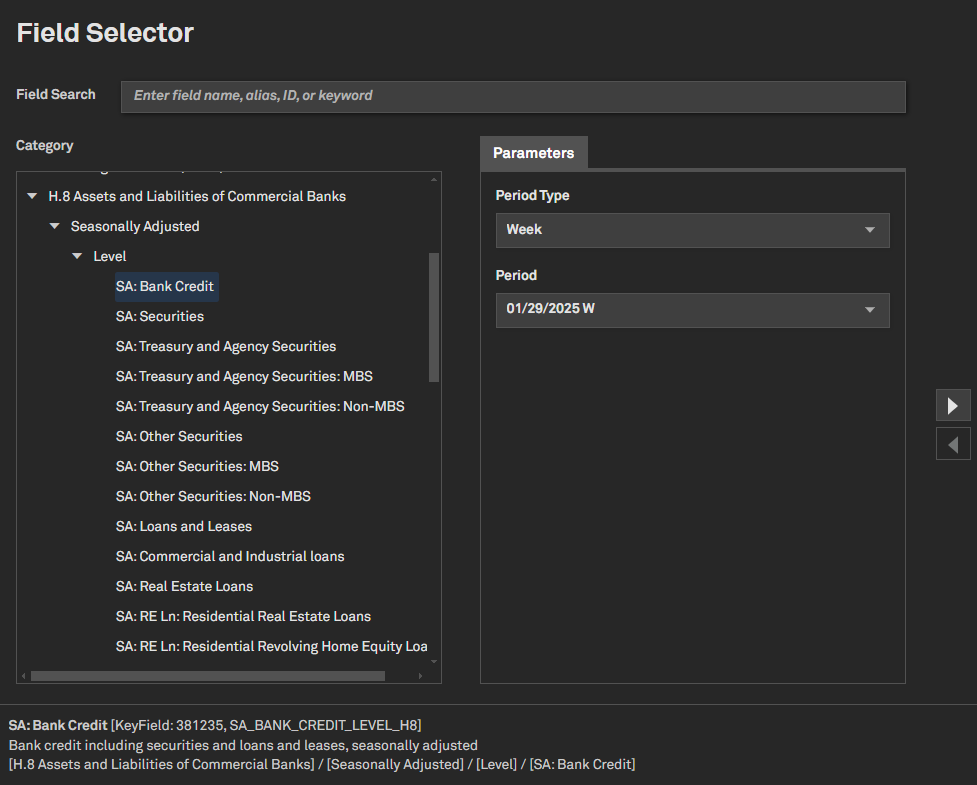Switch to the Parameters tab
This screenshot has height=785, width=977.
(x=534, y=153)
